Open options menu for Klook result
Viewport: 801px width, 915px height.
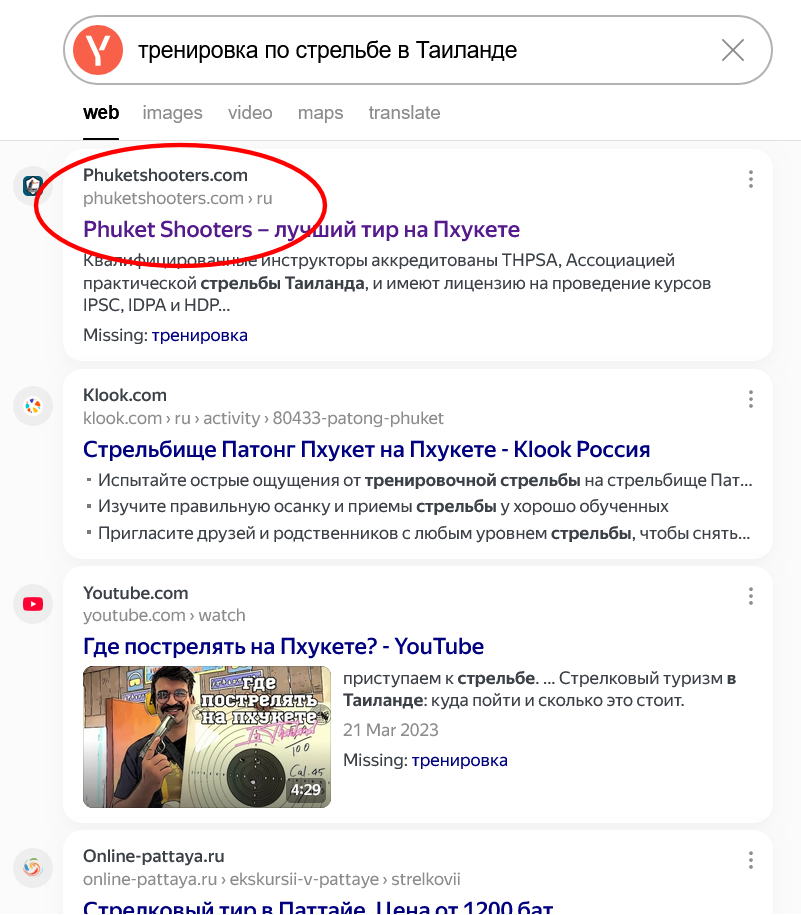751,399
